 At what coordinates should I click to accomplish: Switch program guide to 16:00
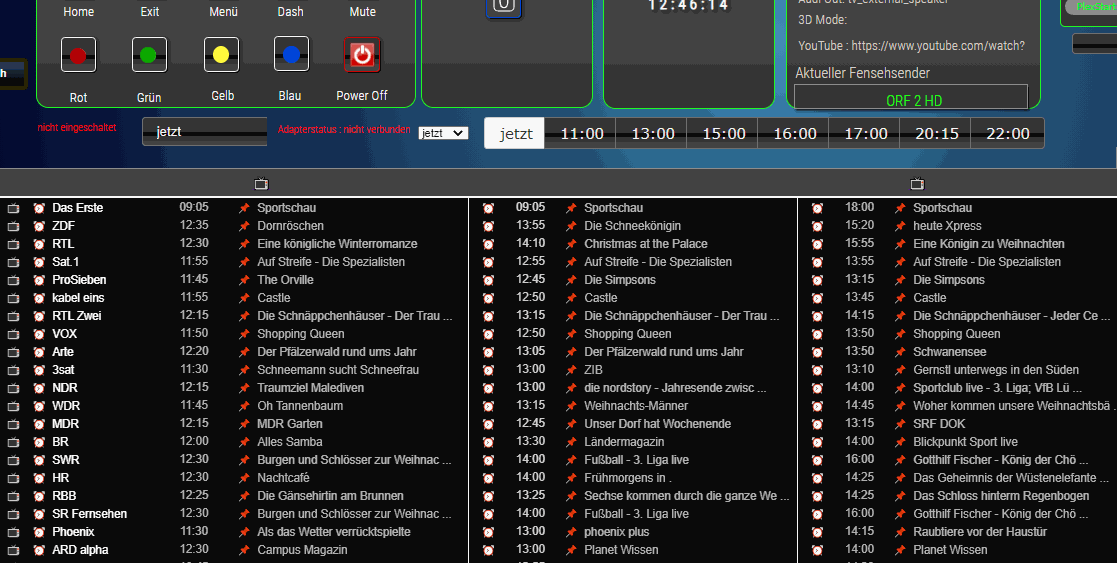click(x=795, y=133)
